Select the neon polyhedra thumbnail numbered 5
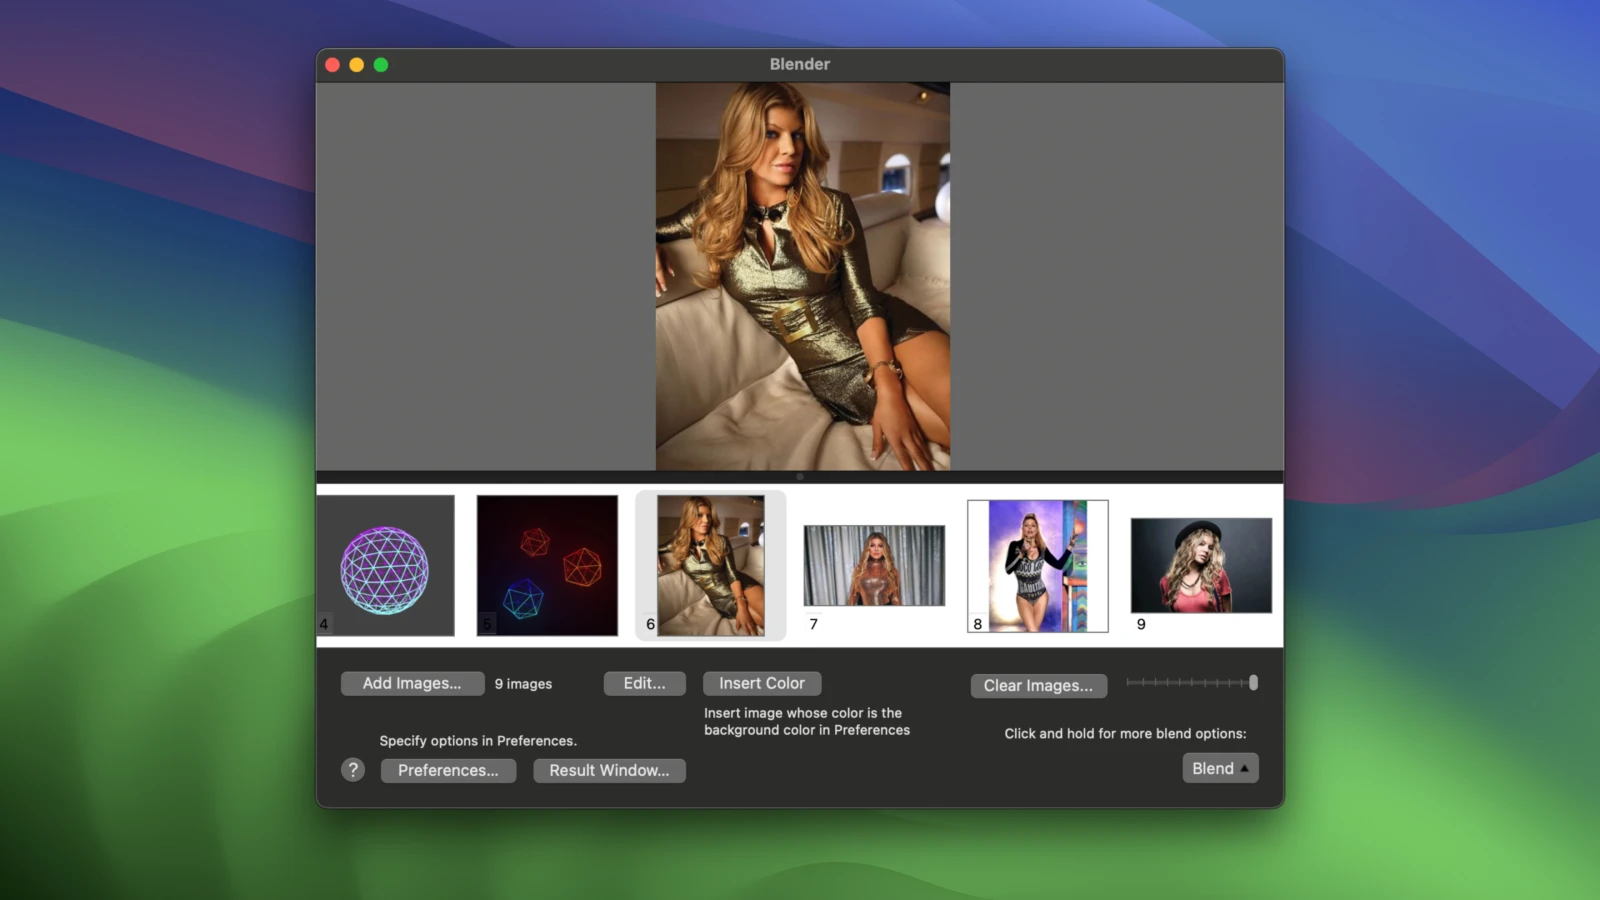The image size is (1600, 900). (x=547, y=566)
